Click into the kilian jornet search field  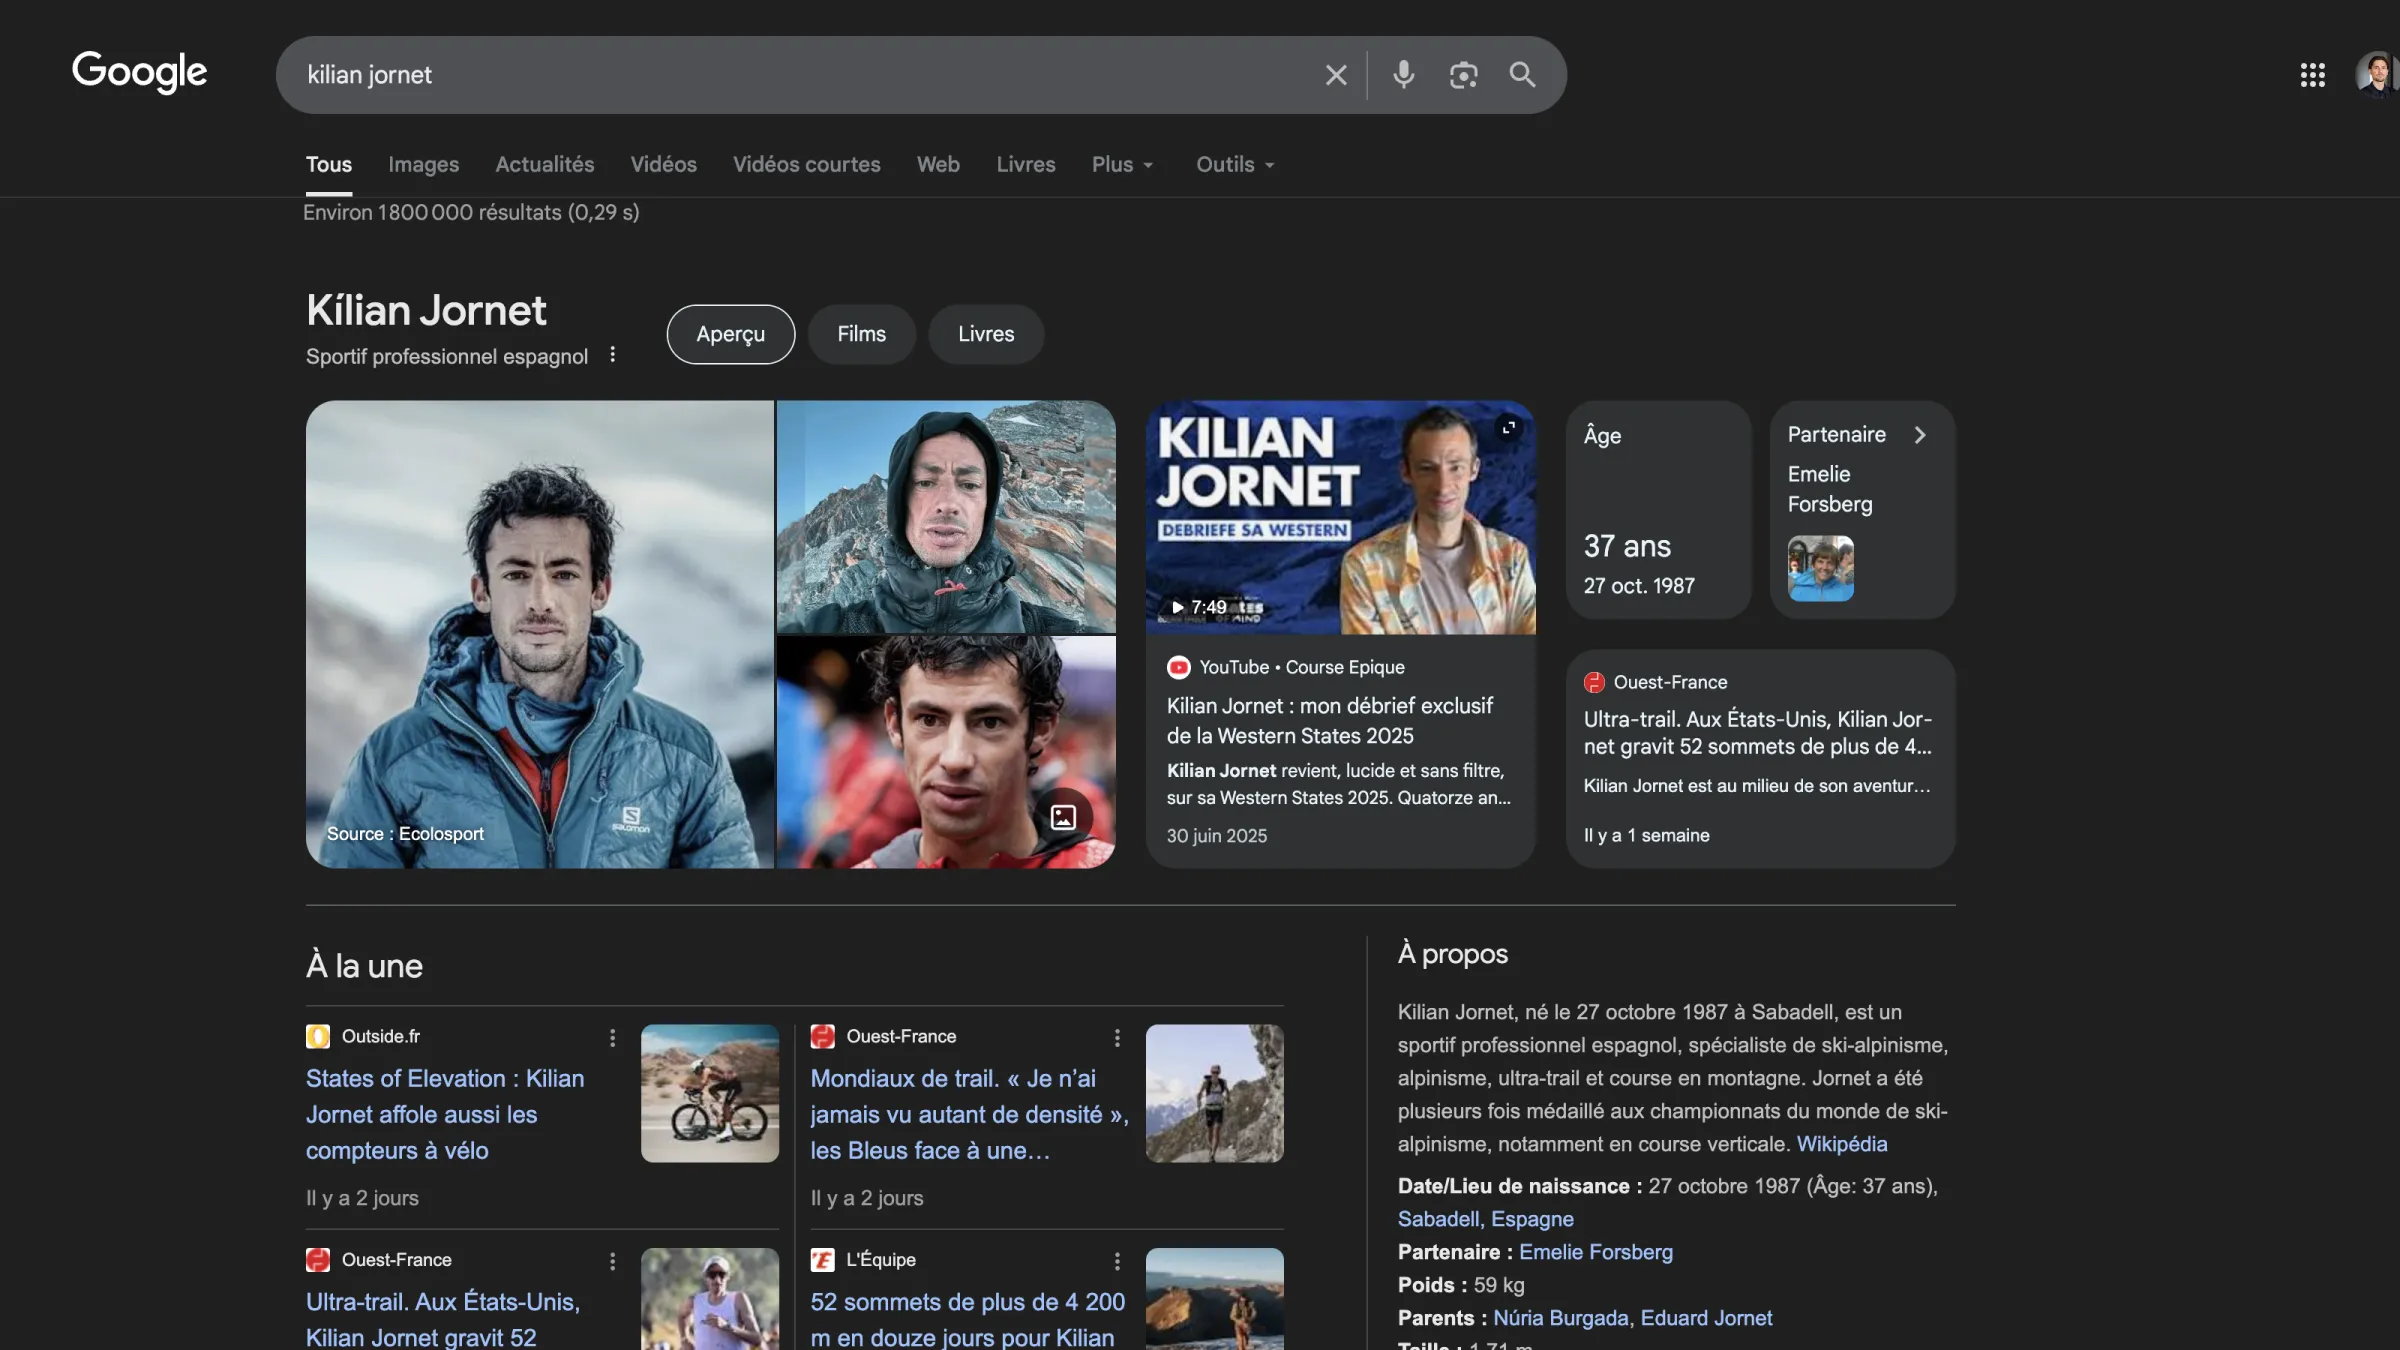800,75
